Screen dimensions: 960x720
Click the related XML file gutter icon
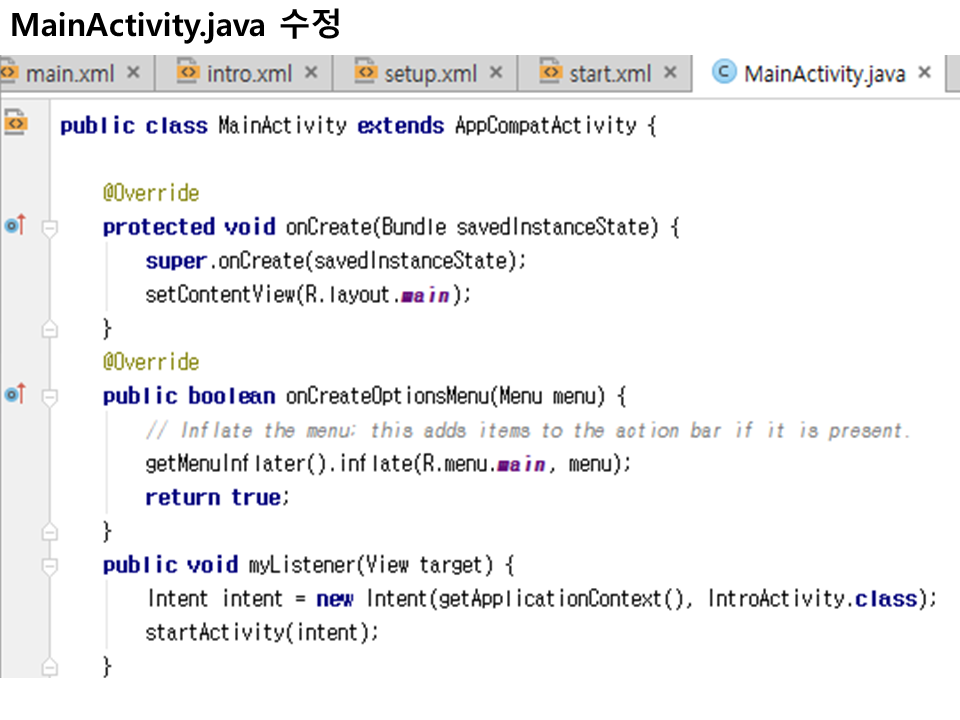[14, 124]
